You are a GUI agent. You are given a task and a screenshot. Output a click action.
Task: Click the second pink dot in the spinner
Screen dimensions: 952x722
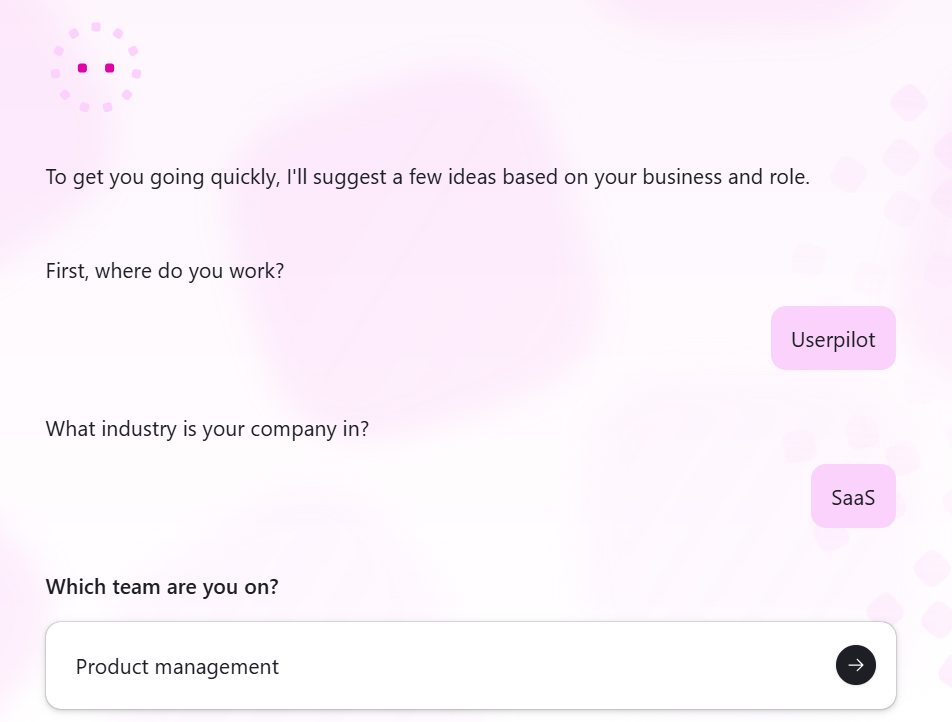pyautogui.click(x=108, y=68)
